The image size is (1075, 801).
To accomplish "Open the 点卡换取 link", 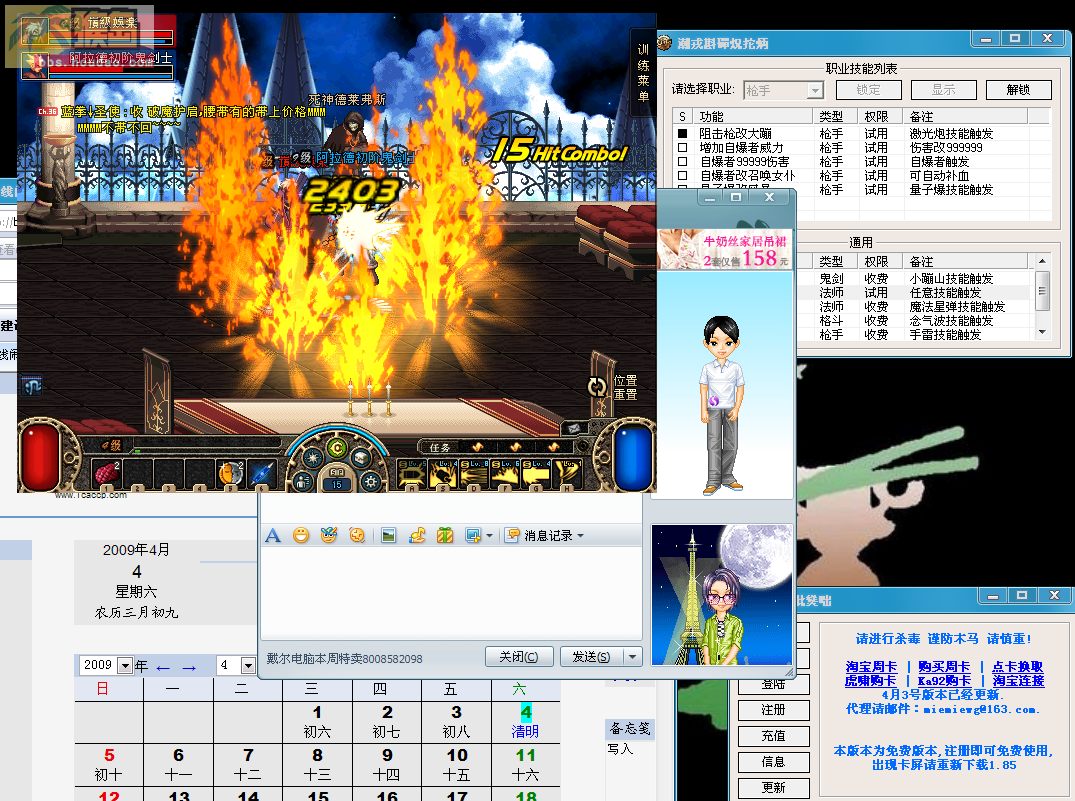I will tap(1017, 667).
